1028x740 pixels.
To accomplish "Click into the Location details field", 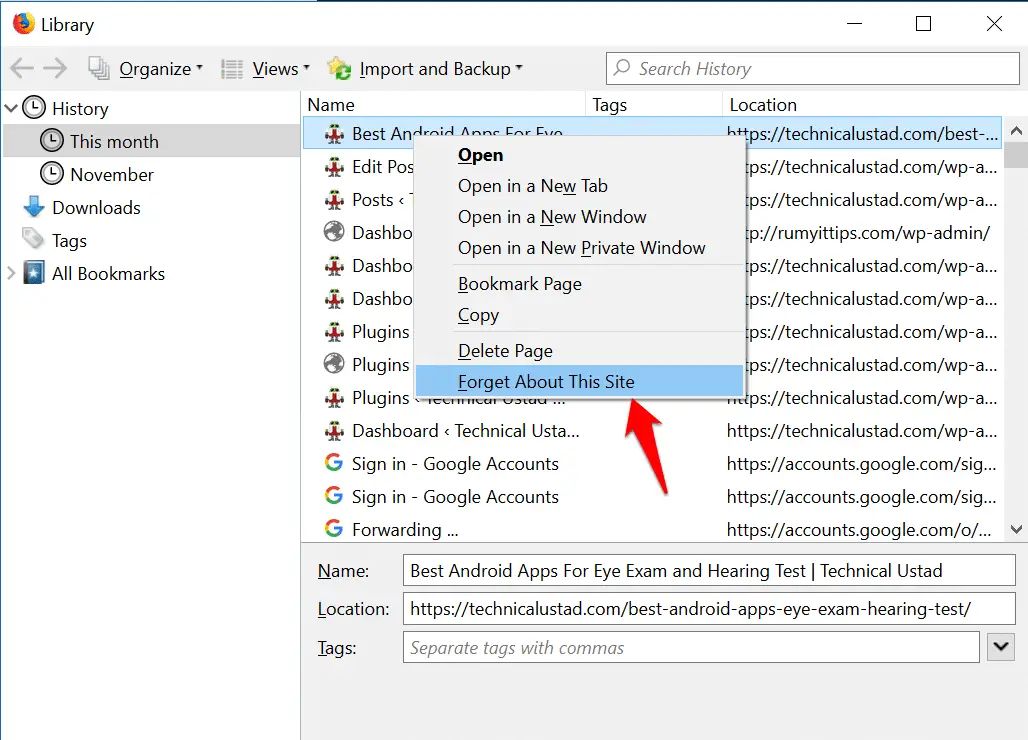I will tap(709, 609).
